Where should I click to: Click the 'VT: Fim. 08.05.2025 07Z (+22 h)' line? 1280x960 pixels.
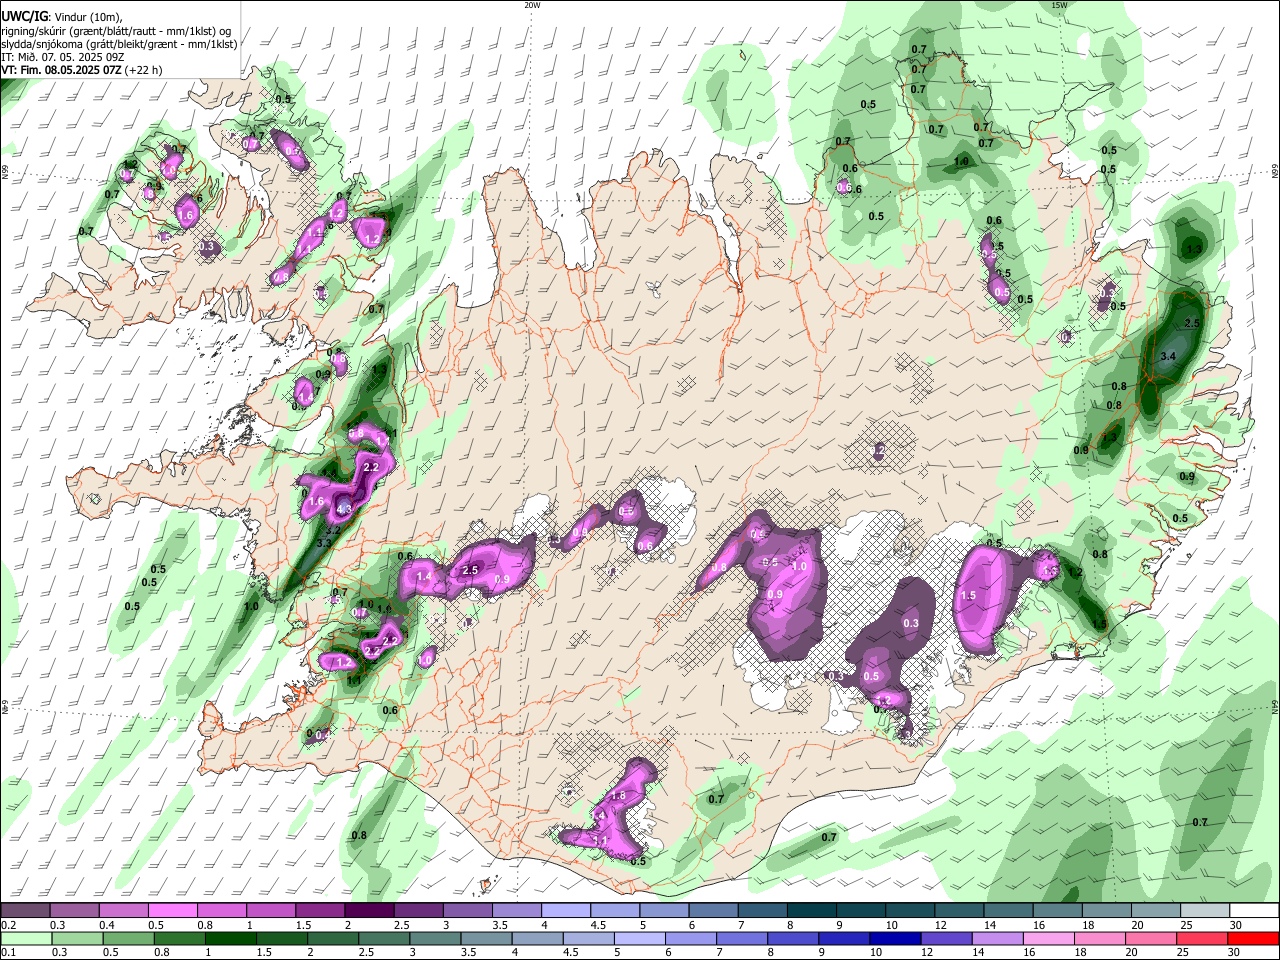tap(81, 71)
